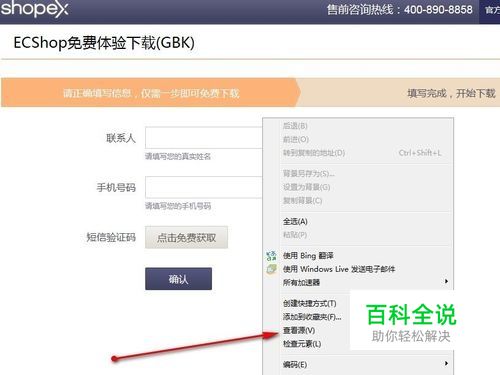Expand the 编码(E) submenu arrow
This screenshot has height=375, width=500.
pos(446,363)
